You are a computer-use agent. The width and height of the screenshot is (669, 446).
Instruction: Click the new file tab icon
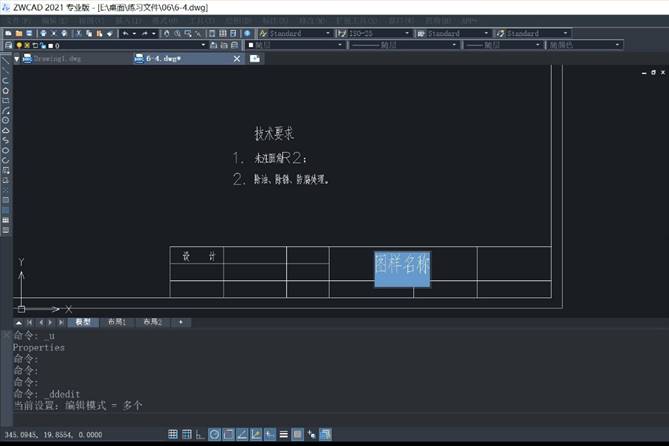(x=255, y=59)
